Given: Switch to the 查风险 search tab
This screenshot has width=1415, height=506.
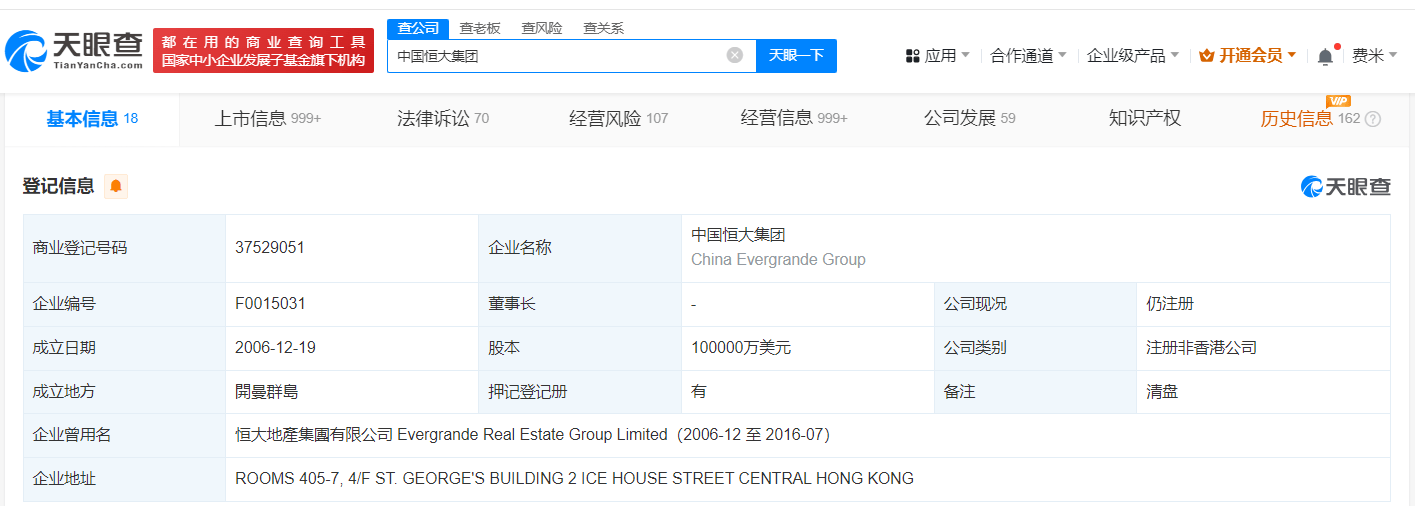Looking at the screenshot, I should click(x=542, y=28).
